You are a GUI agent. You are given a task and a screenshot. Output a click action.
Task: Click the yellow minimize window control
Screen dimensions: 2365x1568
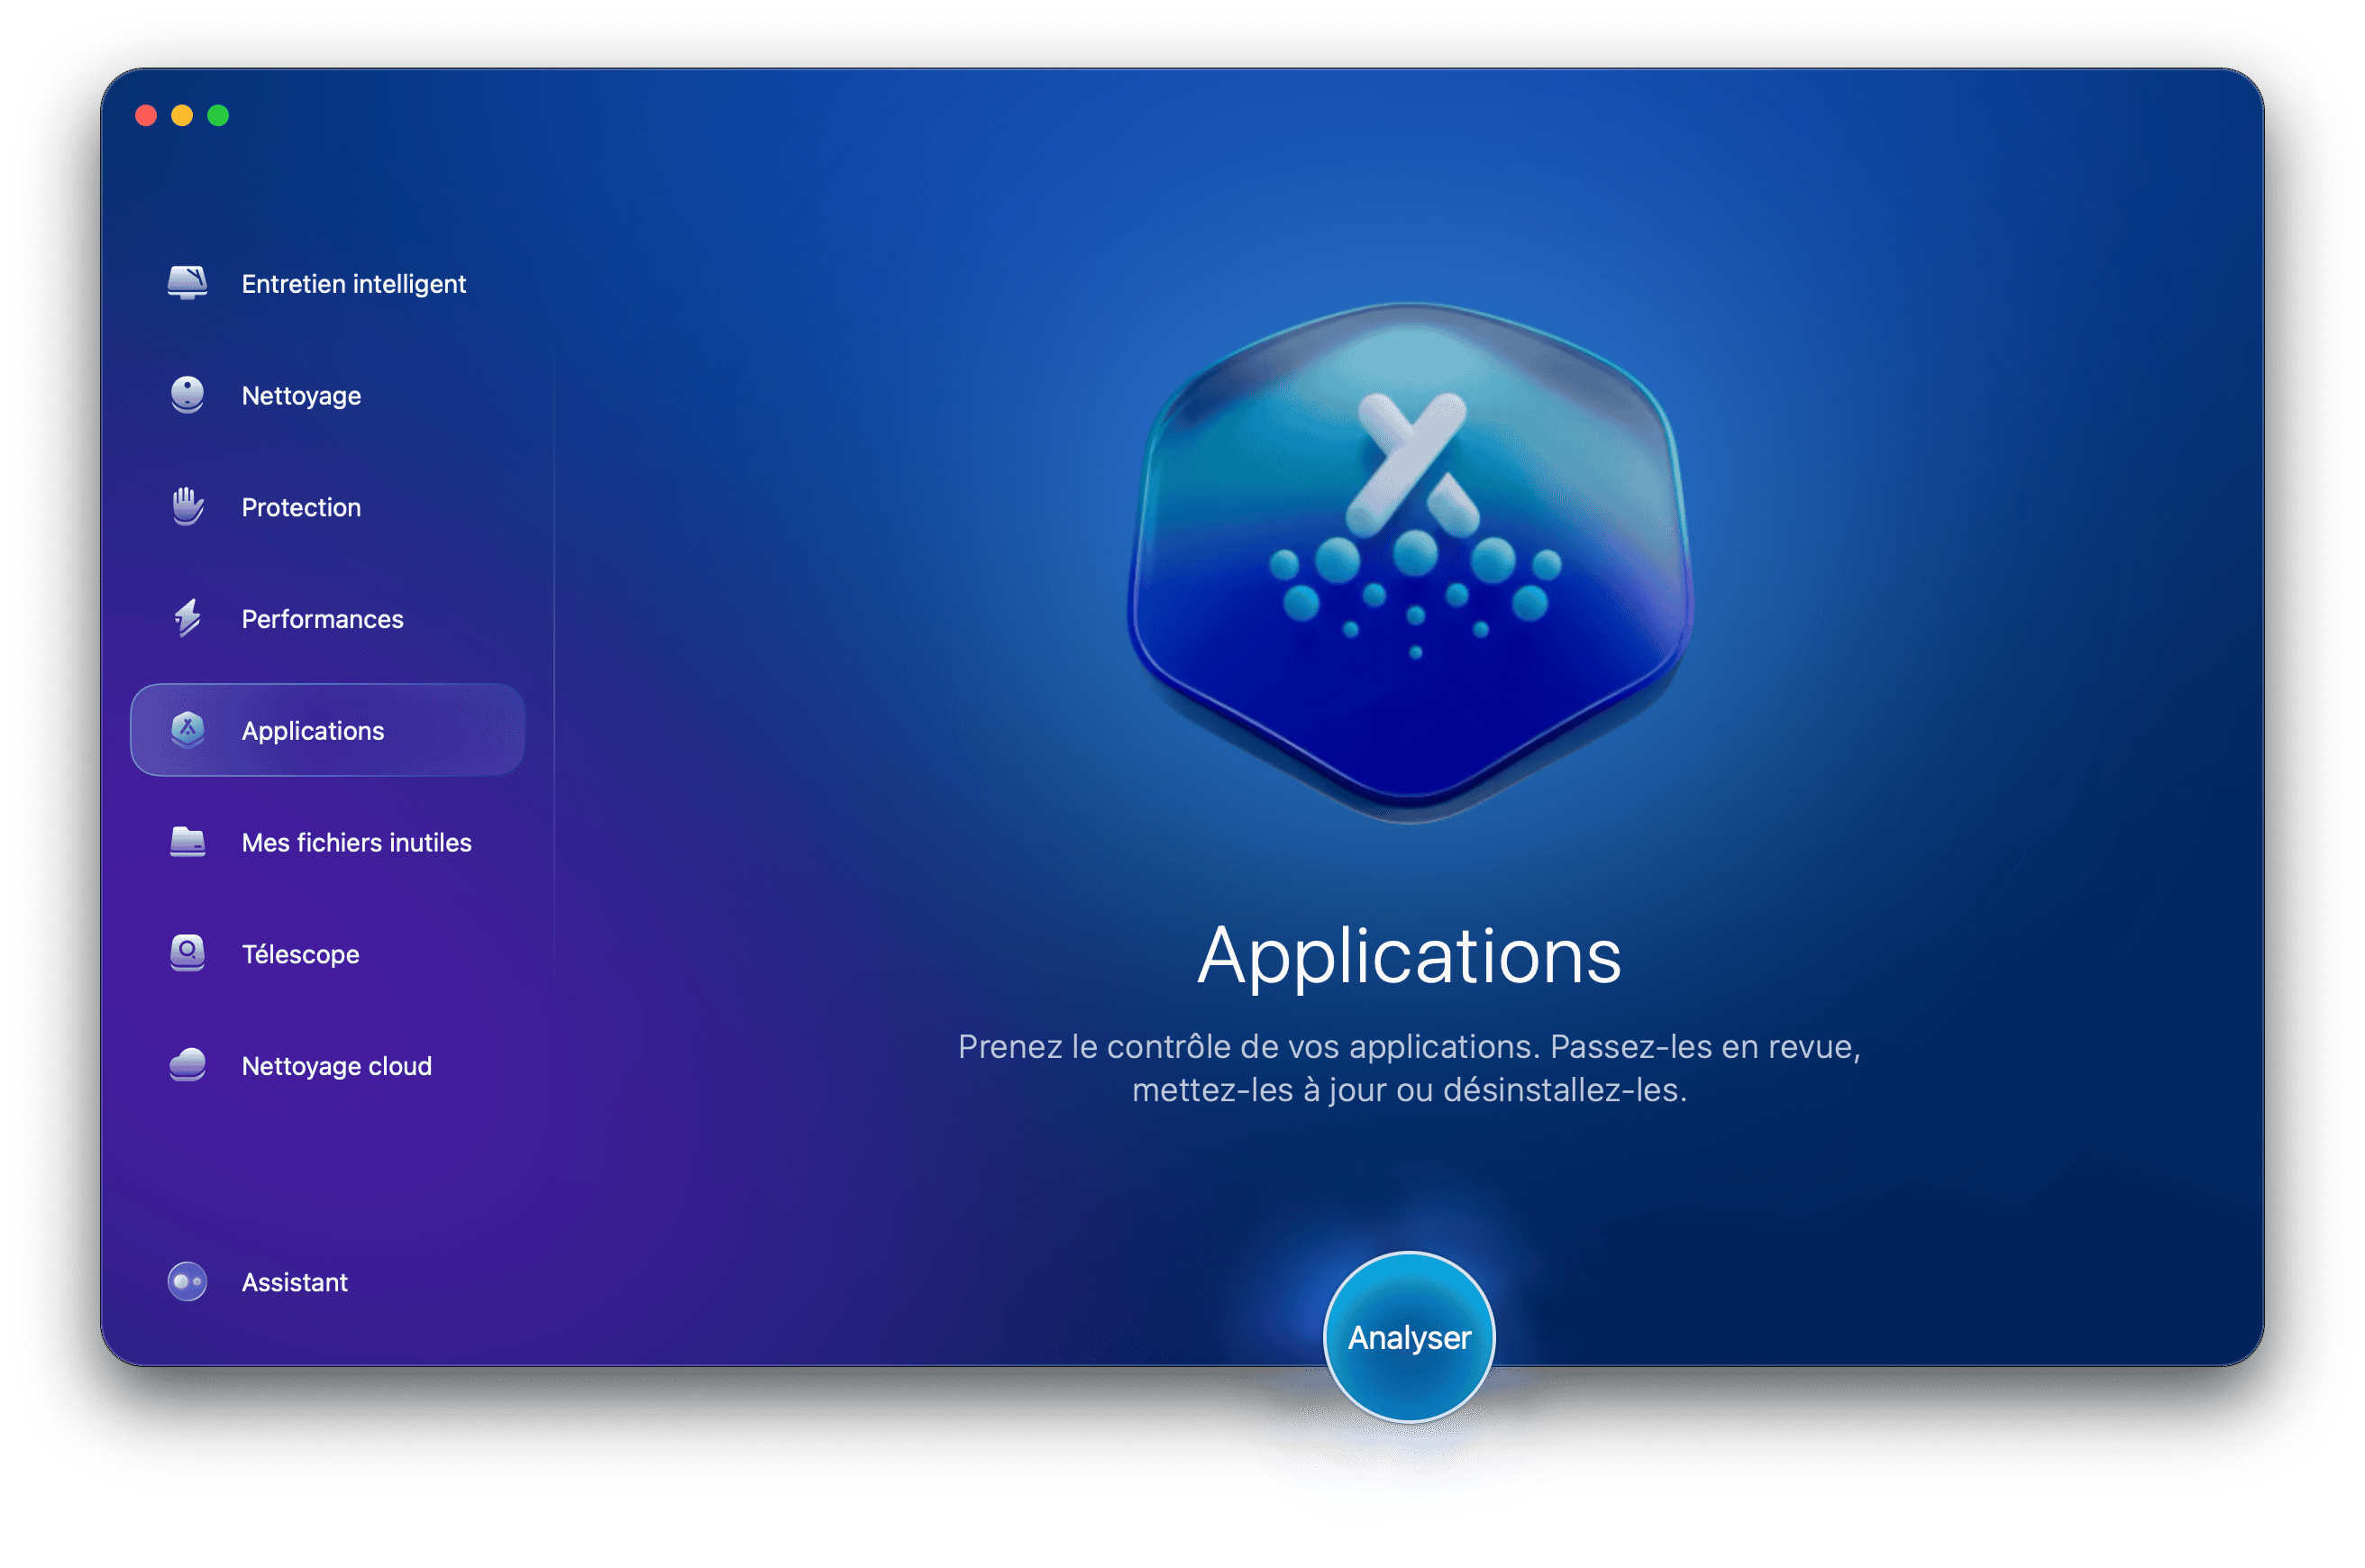pyautogui.click(x=181, y=115)
